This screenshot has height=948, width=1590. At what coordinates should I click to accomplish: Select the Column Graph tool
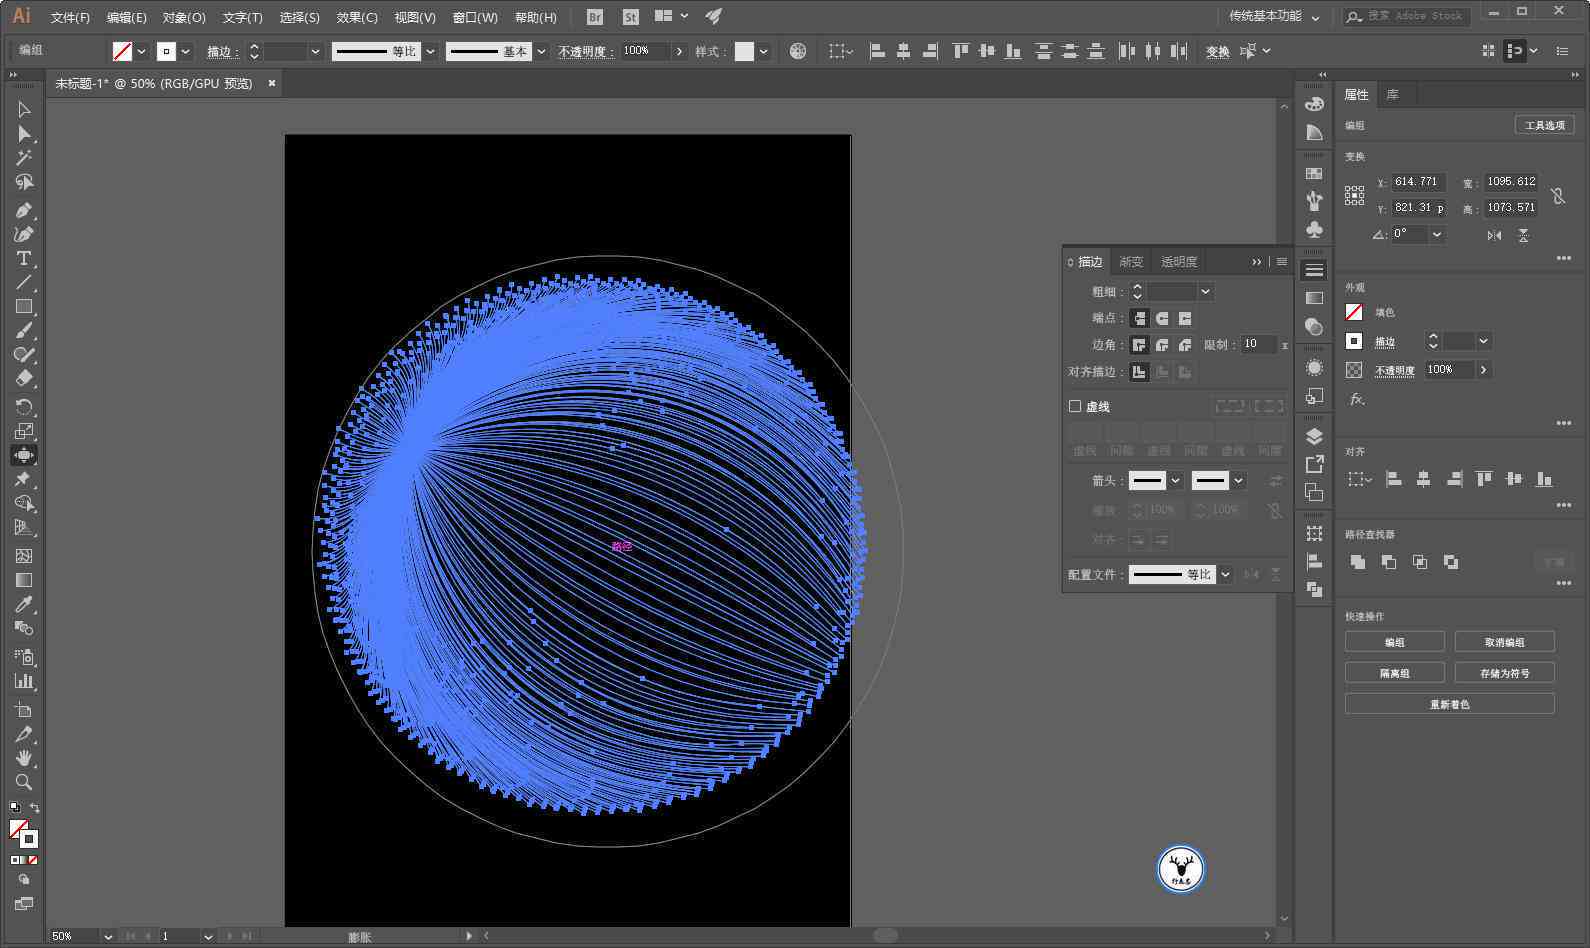pyautogui.click(x=24, y=681)
